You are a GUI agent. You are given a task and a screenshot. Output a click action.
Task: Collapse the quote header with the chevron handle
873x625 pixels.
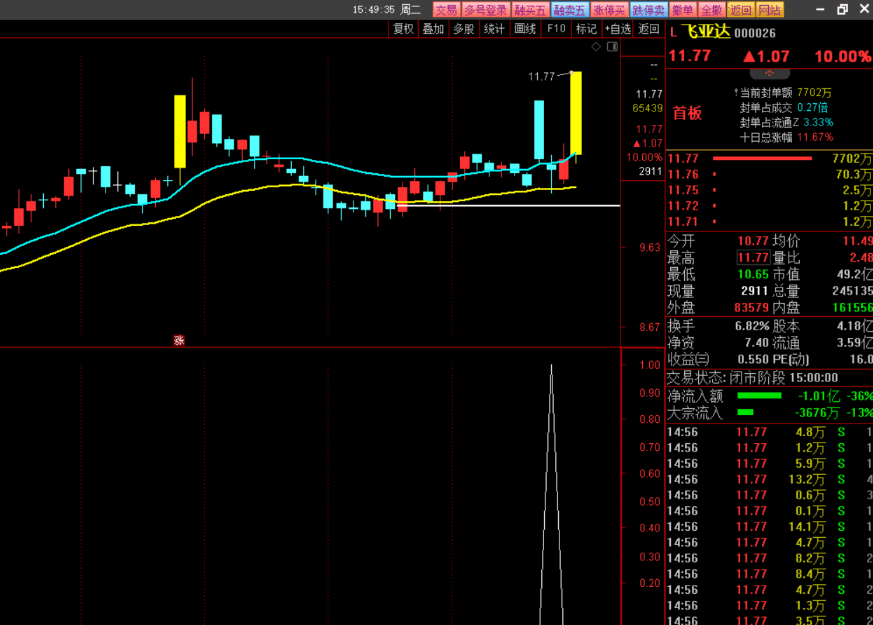click(769, 73)
